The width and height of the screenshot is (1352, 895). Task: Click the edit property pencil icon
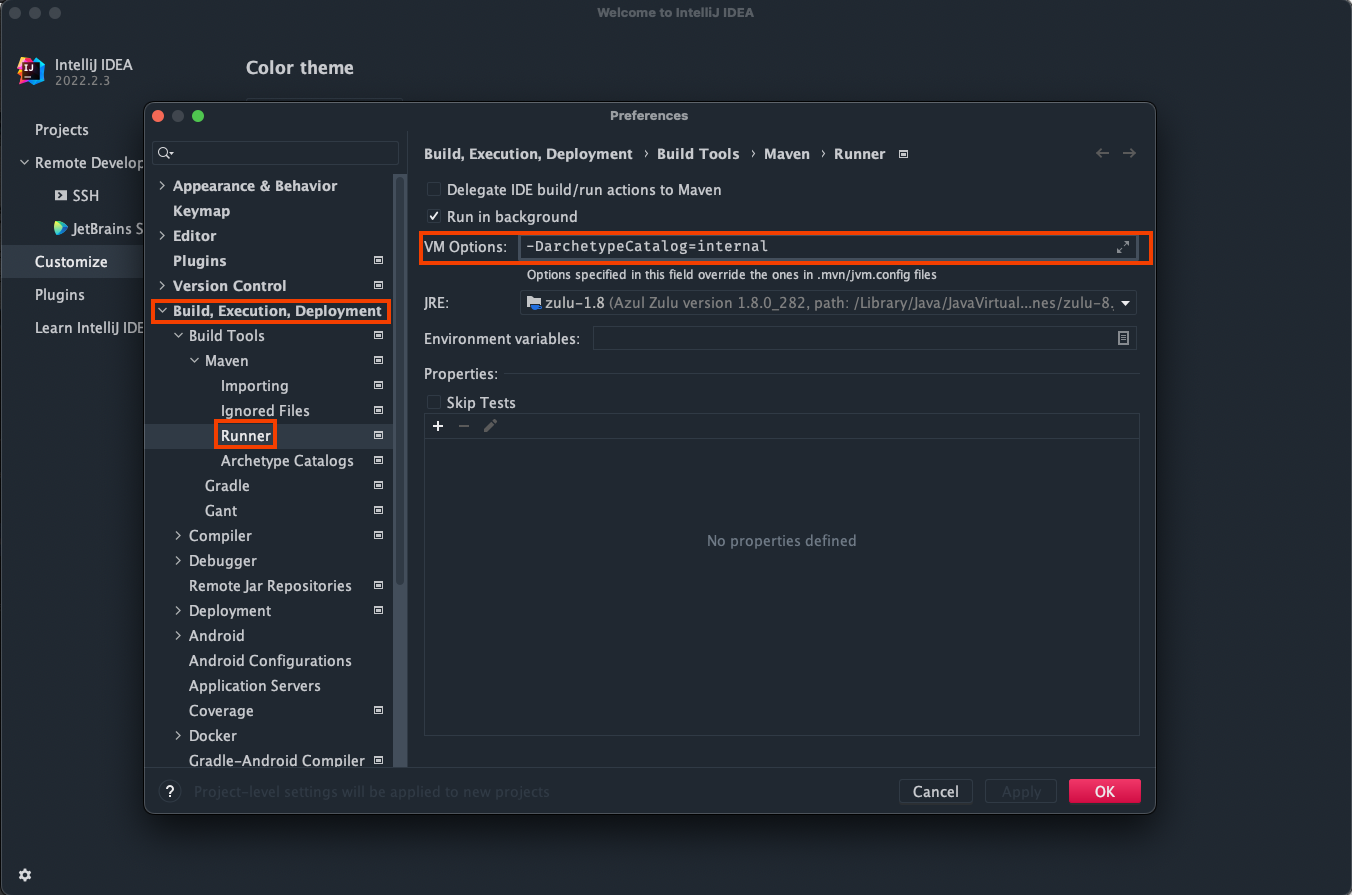(490, 426)
